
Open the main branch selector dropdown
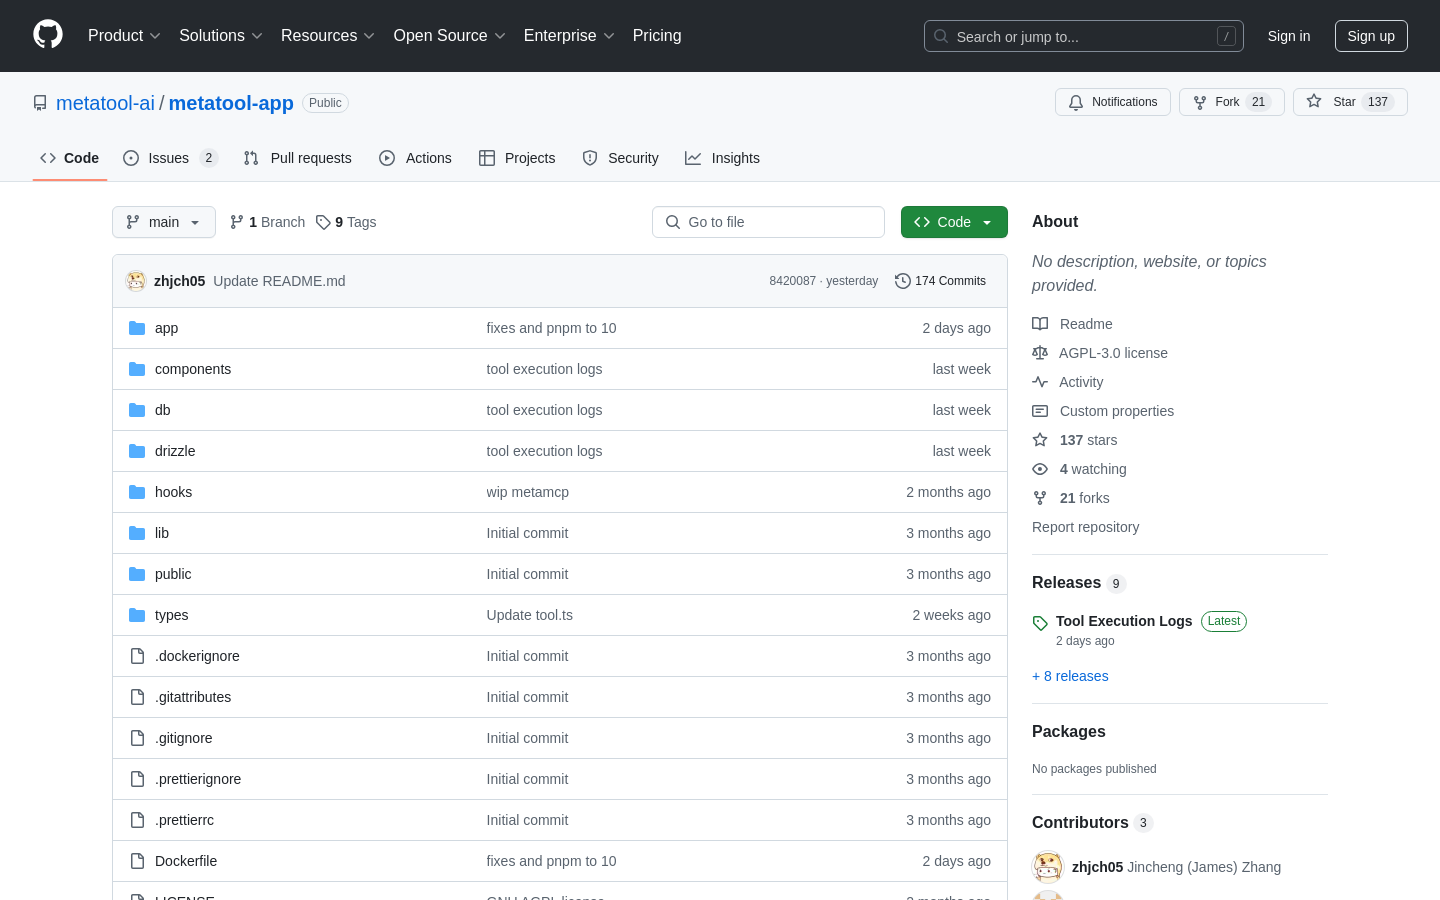[x=164, y=222]
